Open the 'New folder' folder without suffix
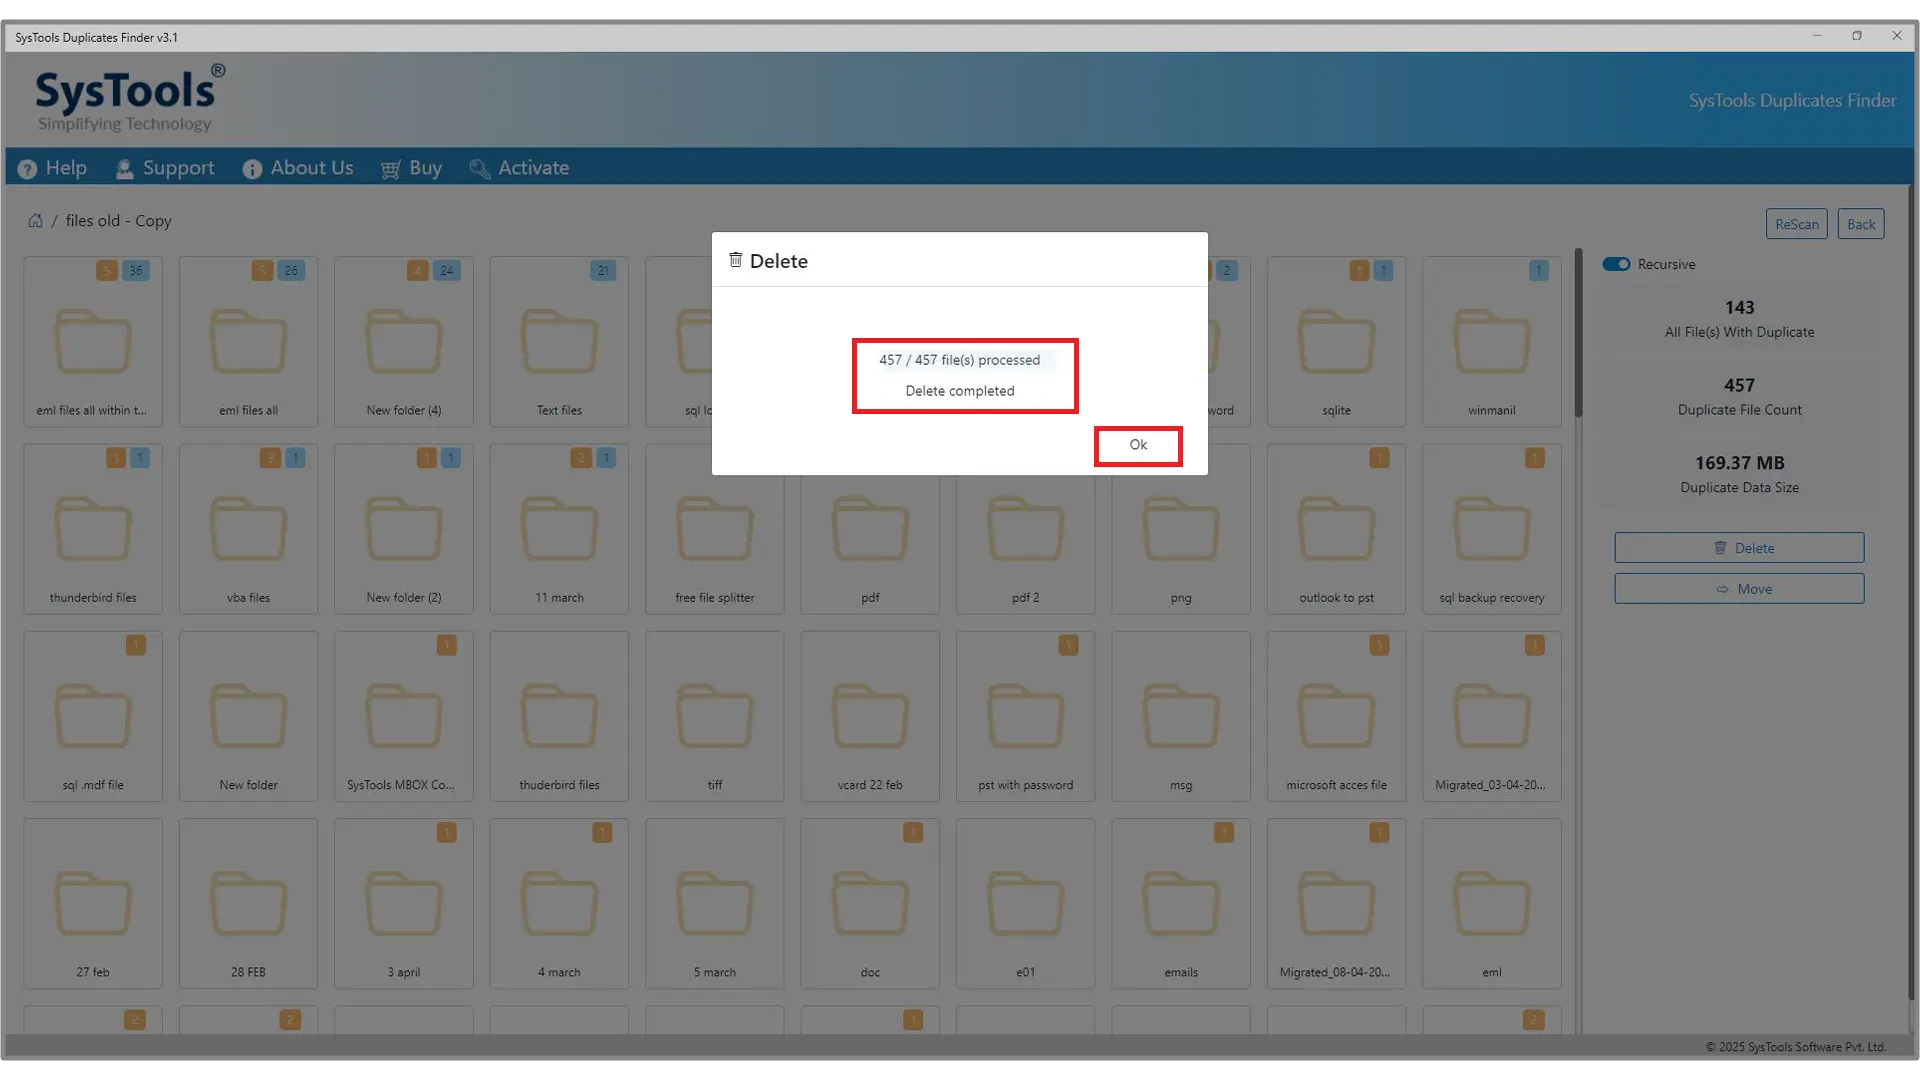This screenshot has height=1080, width=1920. click(248, 716)
